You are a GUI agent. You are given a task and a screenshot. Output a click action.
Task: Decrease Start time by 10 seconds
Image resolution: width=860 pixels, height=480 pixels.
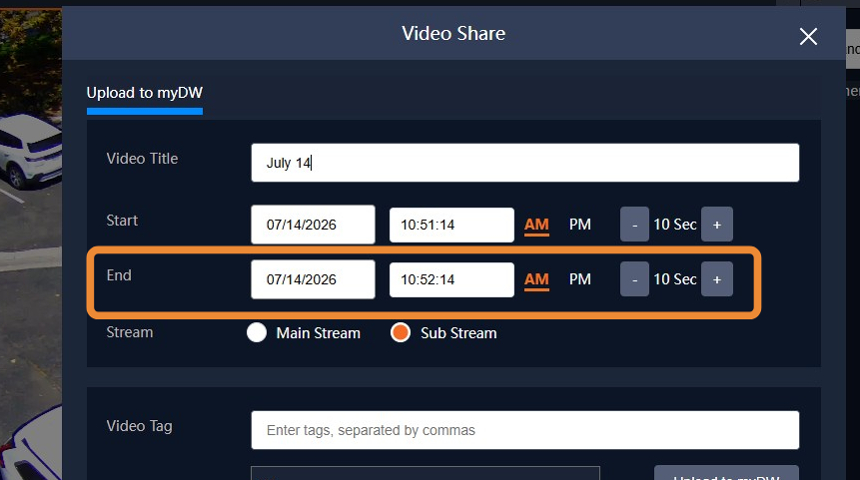point(635,224)
